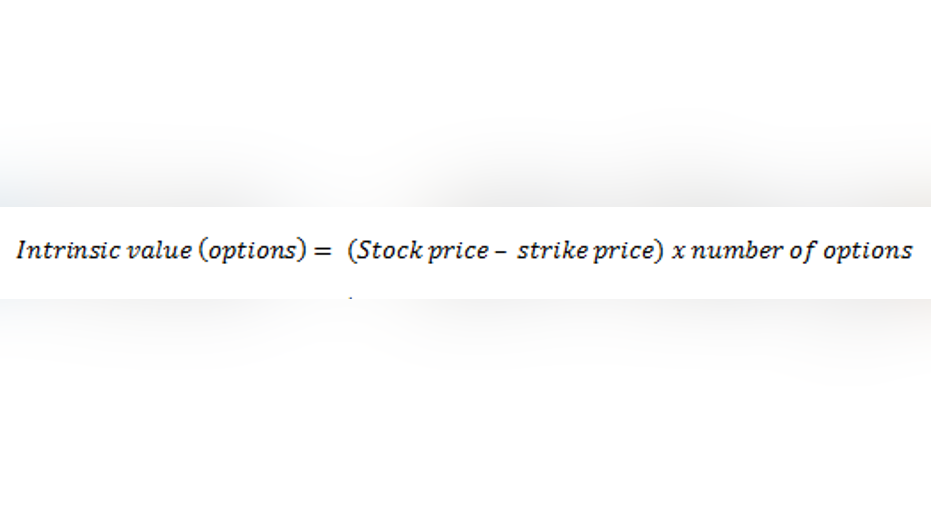
Task: Click the capital "I" starting the formula
Action: 21,250
